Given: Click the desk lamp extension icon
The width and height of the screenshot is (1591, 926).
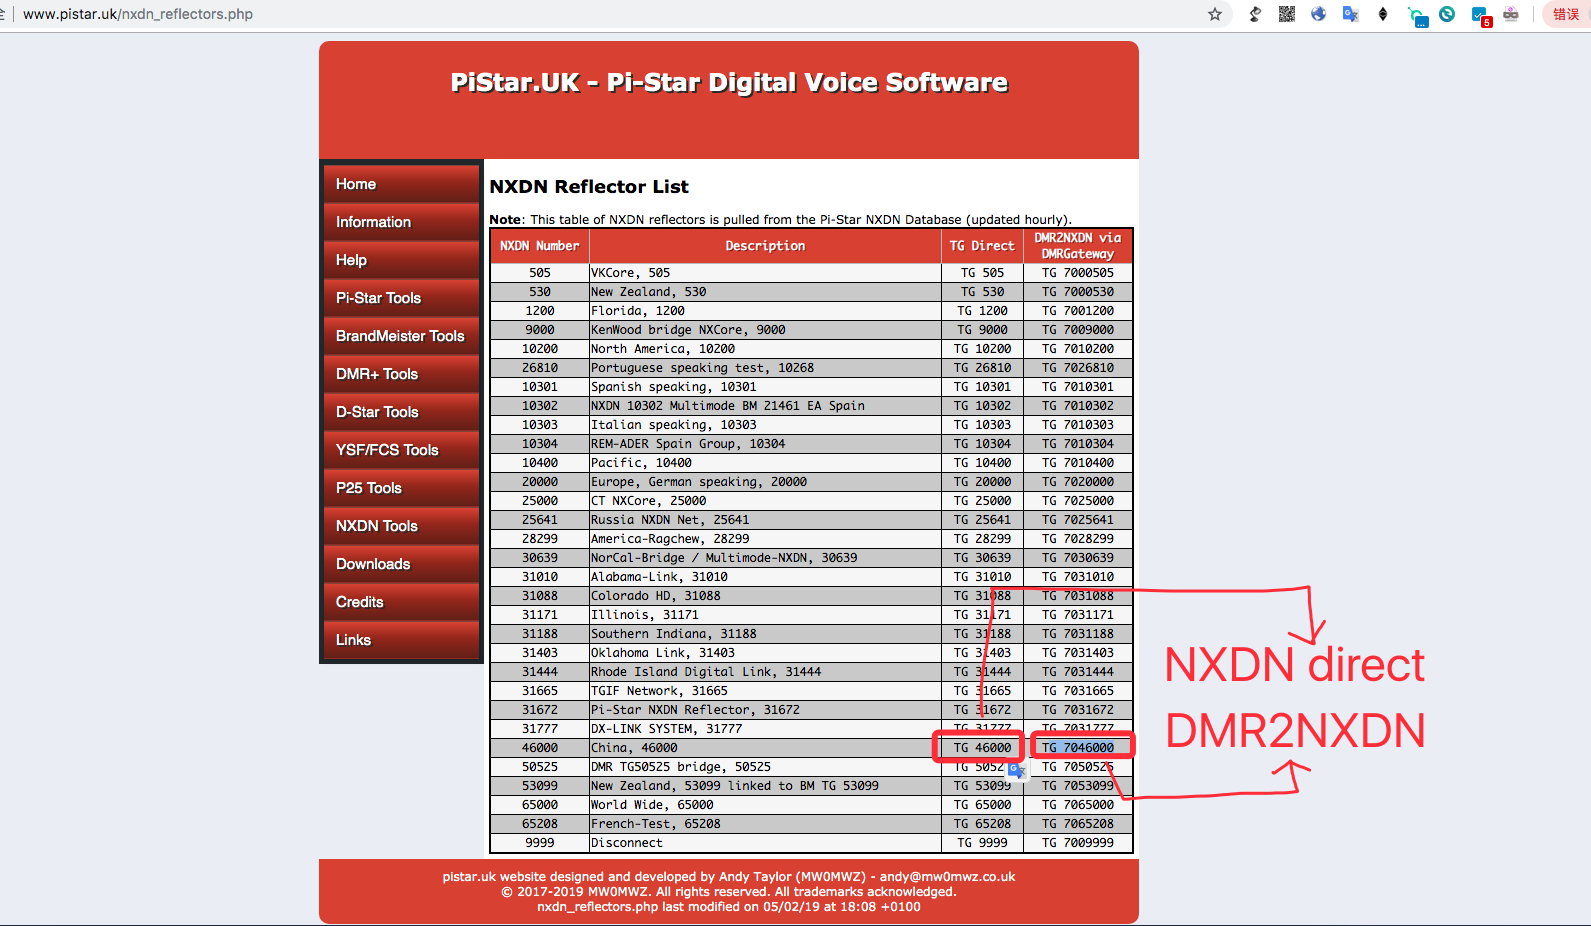Looking at the screenshot, I should (x=1255, y=14).
